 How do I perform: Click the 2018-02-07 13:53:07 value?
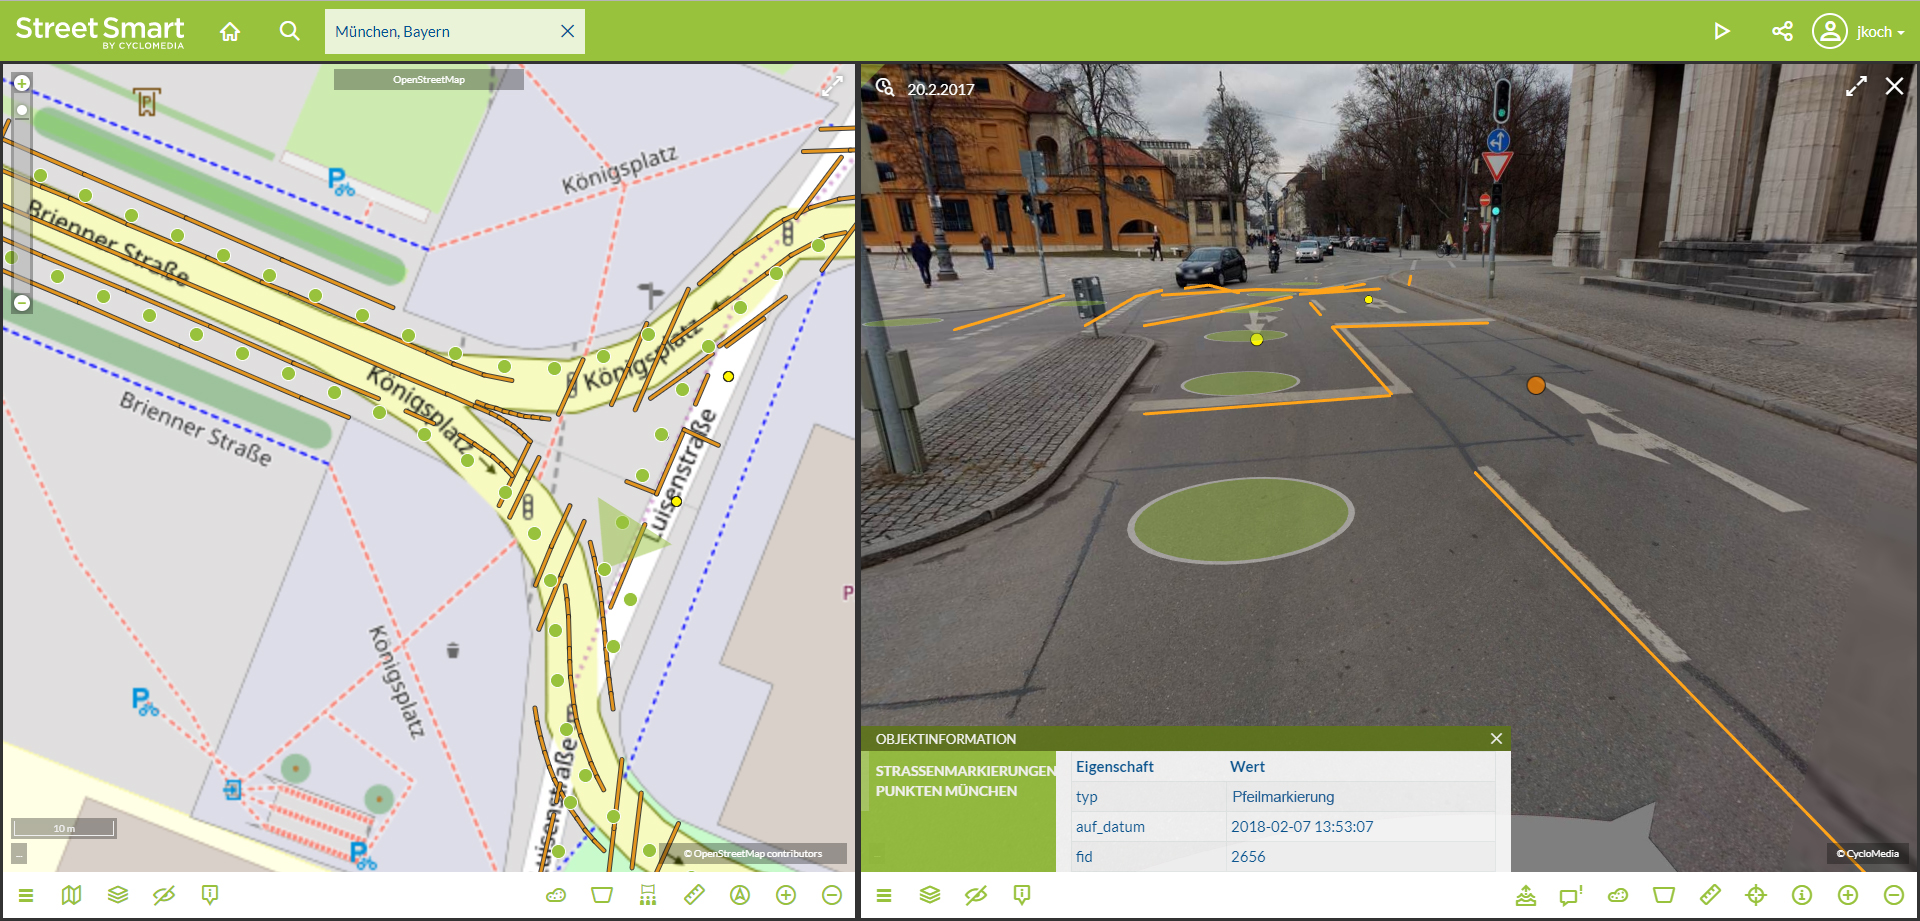pyautogui.click(x=1302, y=827)
